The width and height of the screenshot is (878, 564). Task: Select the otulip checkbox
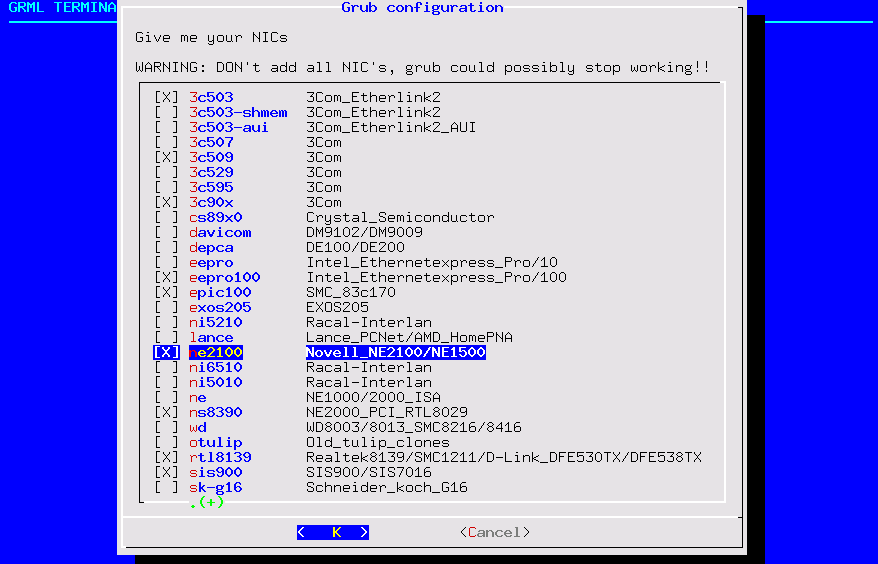tap(166, 442)
